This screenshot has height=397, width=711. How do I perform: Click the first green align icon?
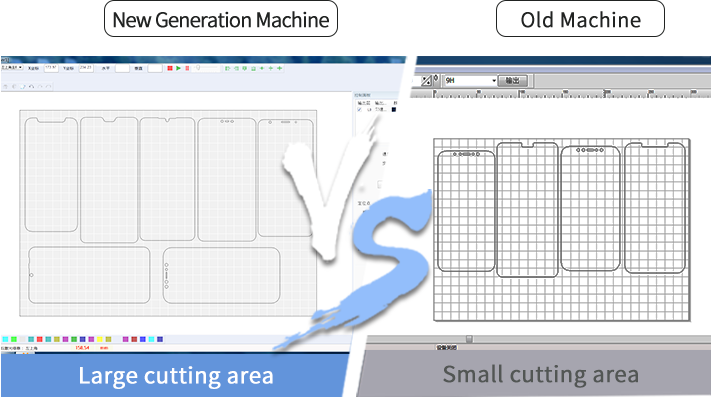(228, 68)
